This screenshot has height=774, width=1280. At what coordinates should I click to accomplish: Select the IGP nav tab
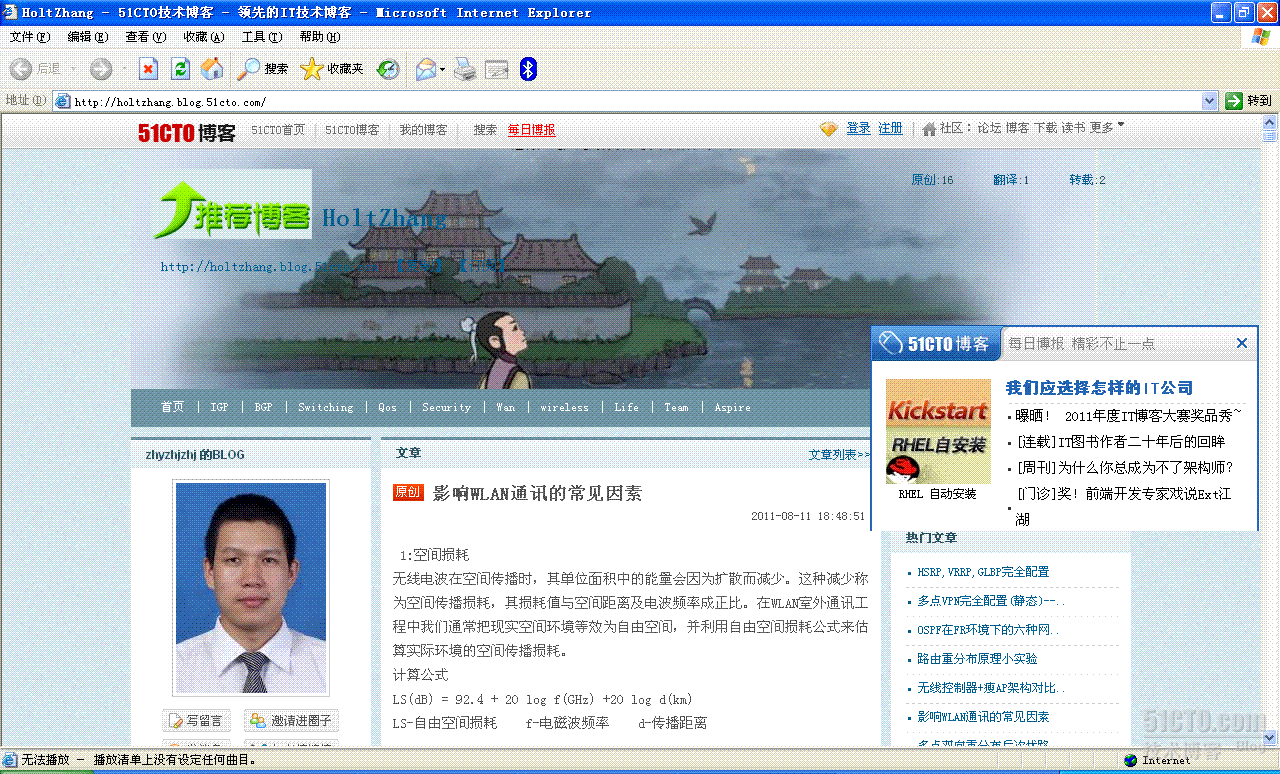[219, 407]
